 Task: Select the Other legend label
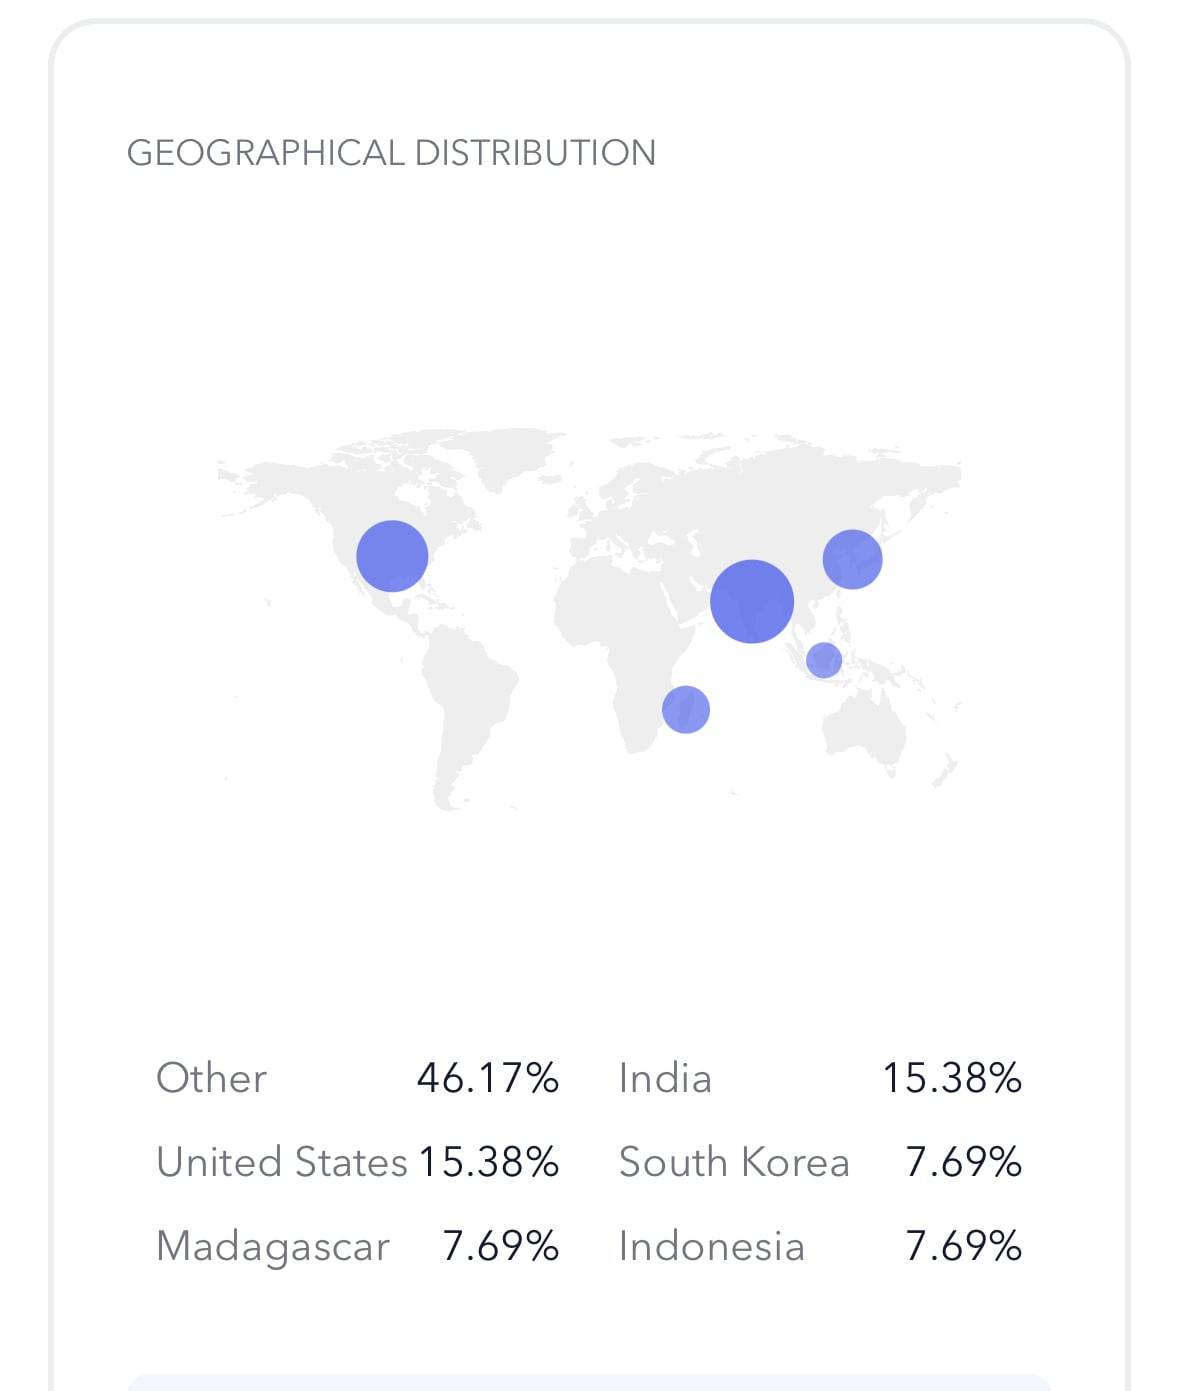(x=212, y=1078)
